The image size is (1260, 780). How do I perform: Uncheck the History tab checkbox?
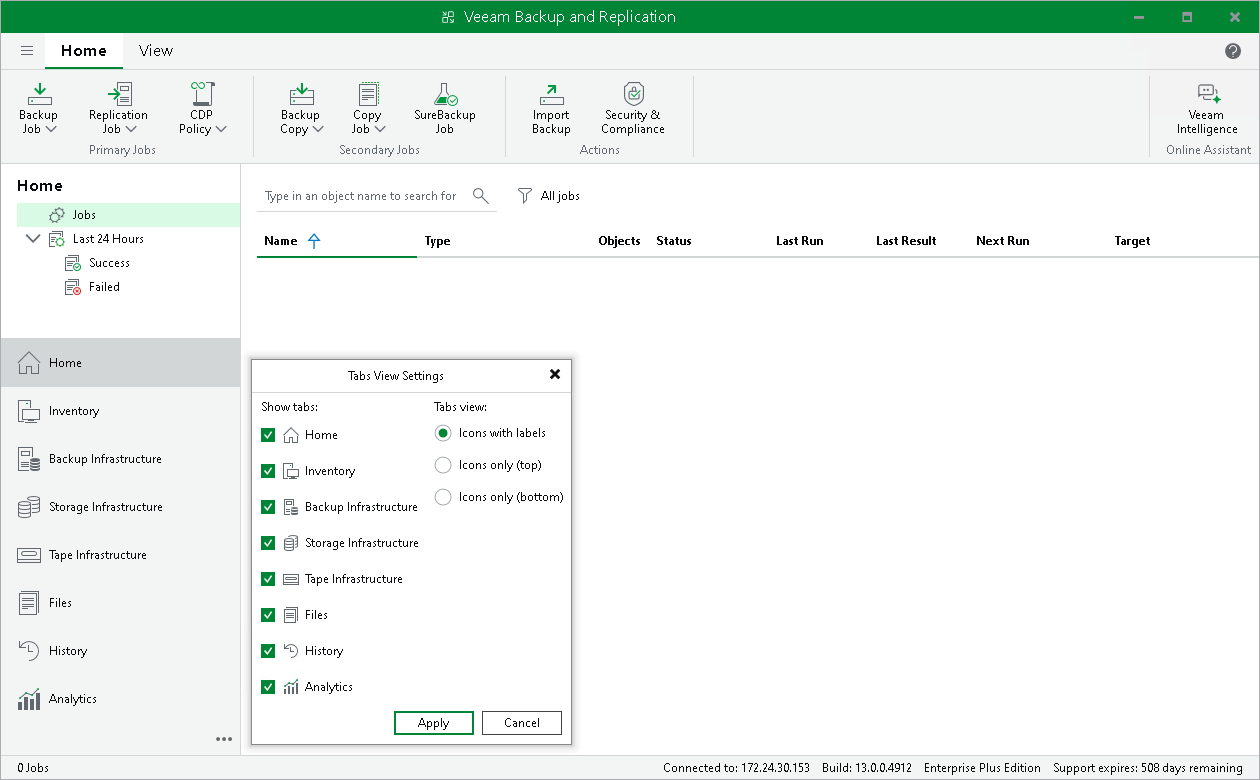tap(268, 651)
